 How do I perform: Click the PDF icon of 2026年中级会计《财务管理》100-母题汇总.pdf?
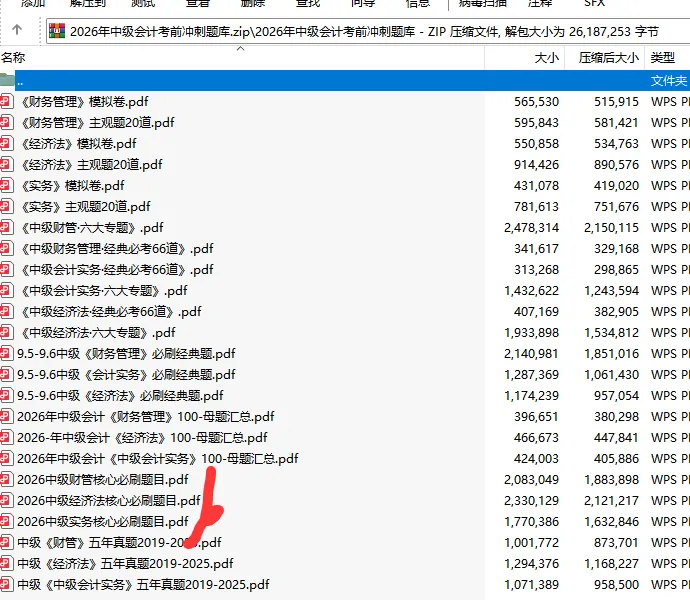(6, 416)
